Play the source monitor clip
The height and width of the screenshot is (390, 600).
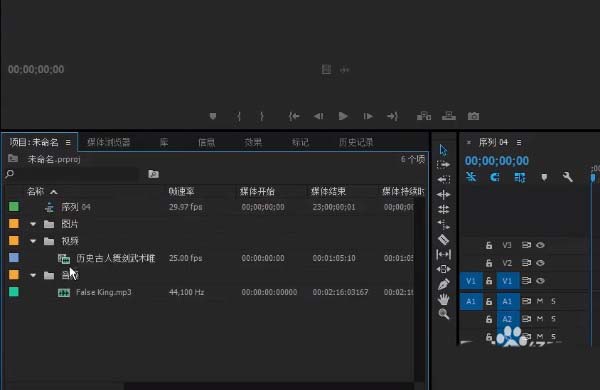click(x=343, y=116)
